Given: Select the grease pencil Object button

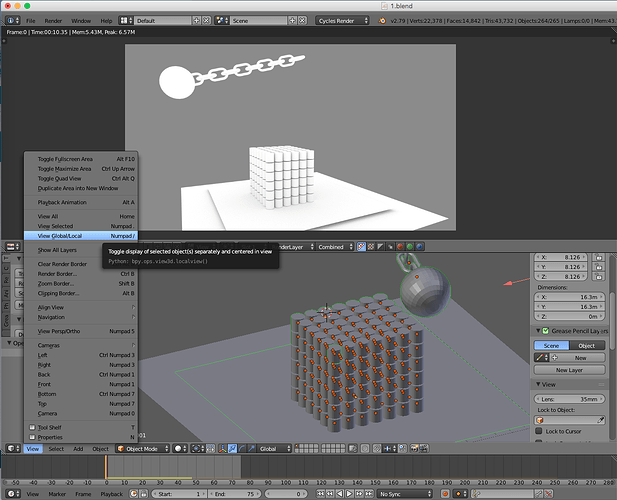Looking at the screenshot, I should click(587, 345).
